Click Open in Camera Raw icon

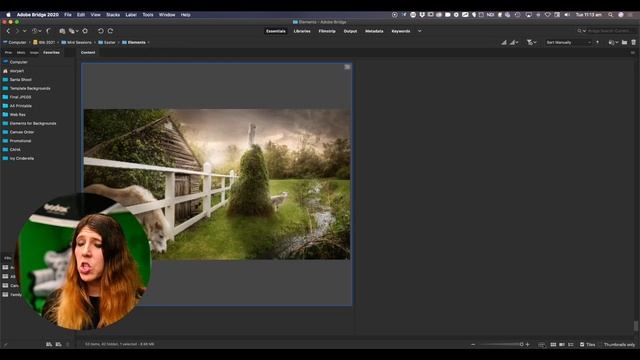(85, 31)
